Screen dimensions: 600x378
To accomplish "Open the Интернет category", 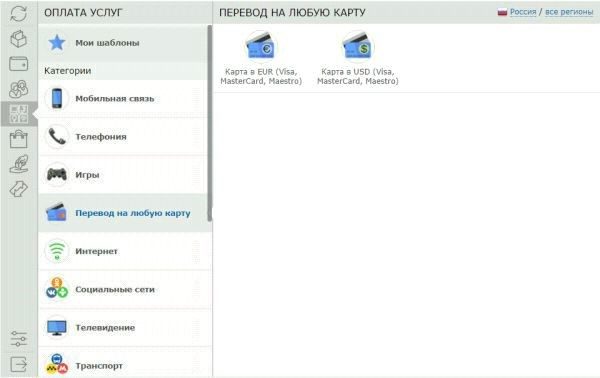I will click(x=125, y=251).
